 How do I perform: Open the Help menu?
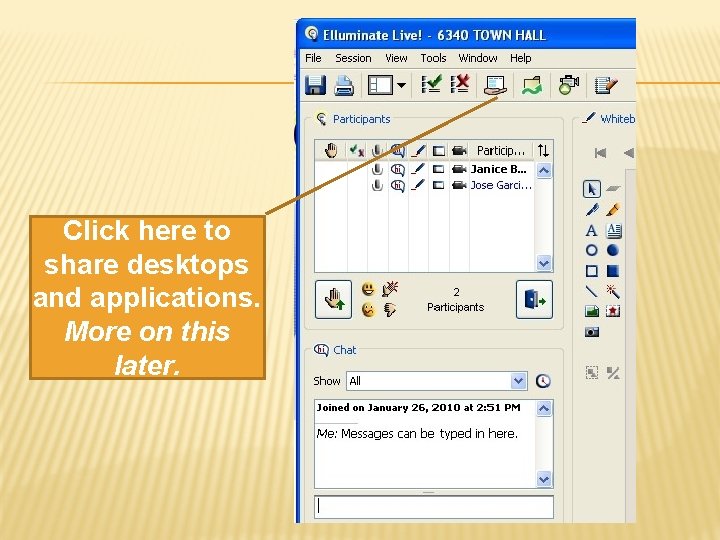click(520, 58)
